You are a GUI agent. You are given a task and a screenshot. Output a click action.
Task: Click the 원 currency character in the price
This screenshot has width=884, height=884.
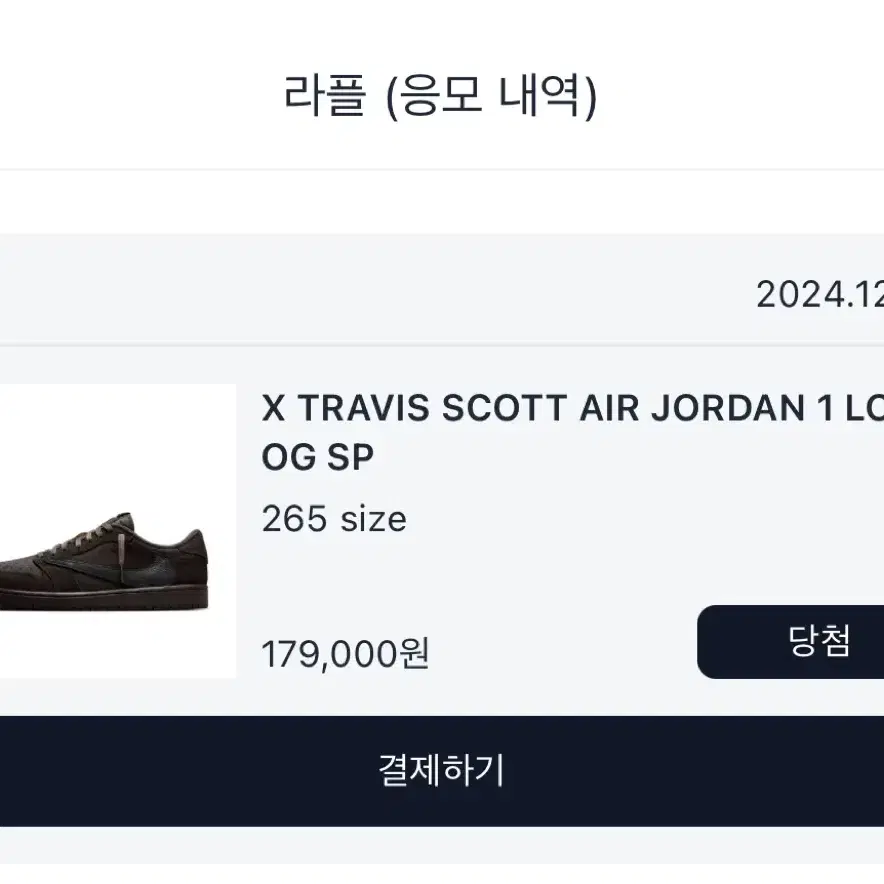pyautogui.click(x=414, y=654)
